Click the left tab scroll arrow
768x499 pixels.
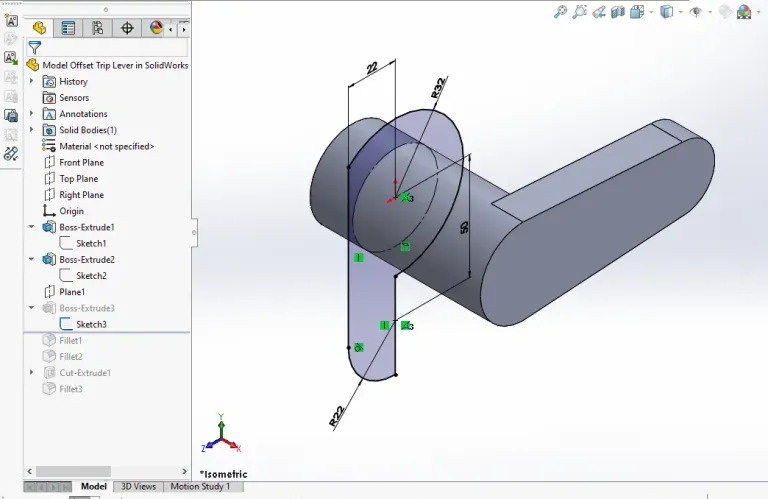point(170,30)
